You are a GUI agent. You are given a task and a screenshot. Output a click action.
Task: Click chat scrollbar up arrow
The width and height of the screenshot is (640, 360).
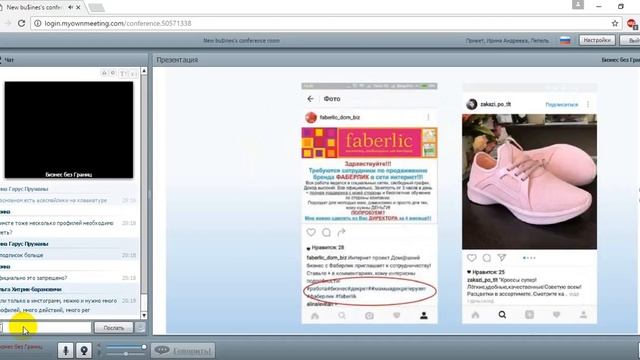[144, 71]
